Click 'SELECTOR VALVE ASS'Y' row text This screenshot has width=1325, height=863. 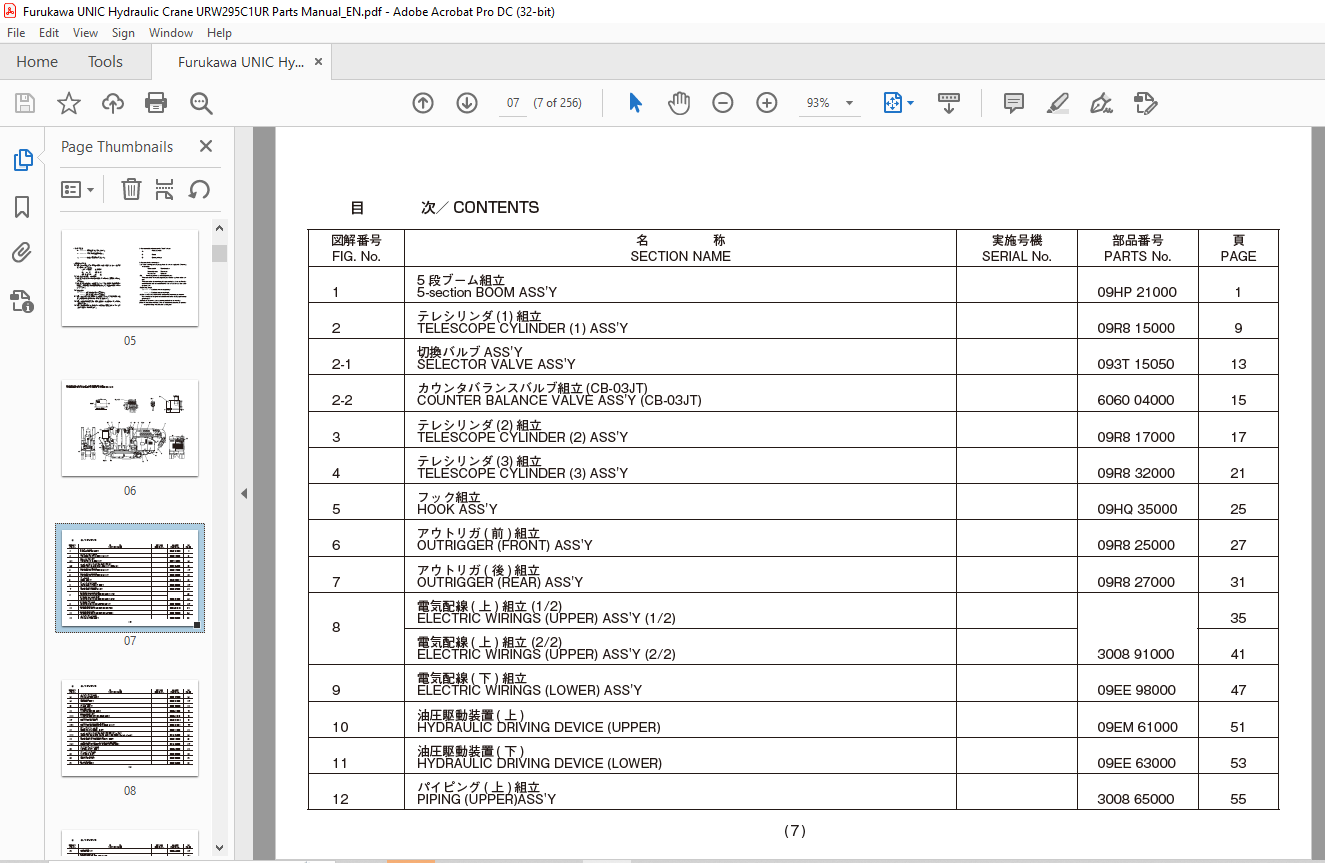pyautogui.click(x=496, y=364)
